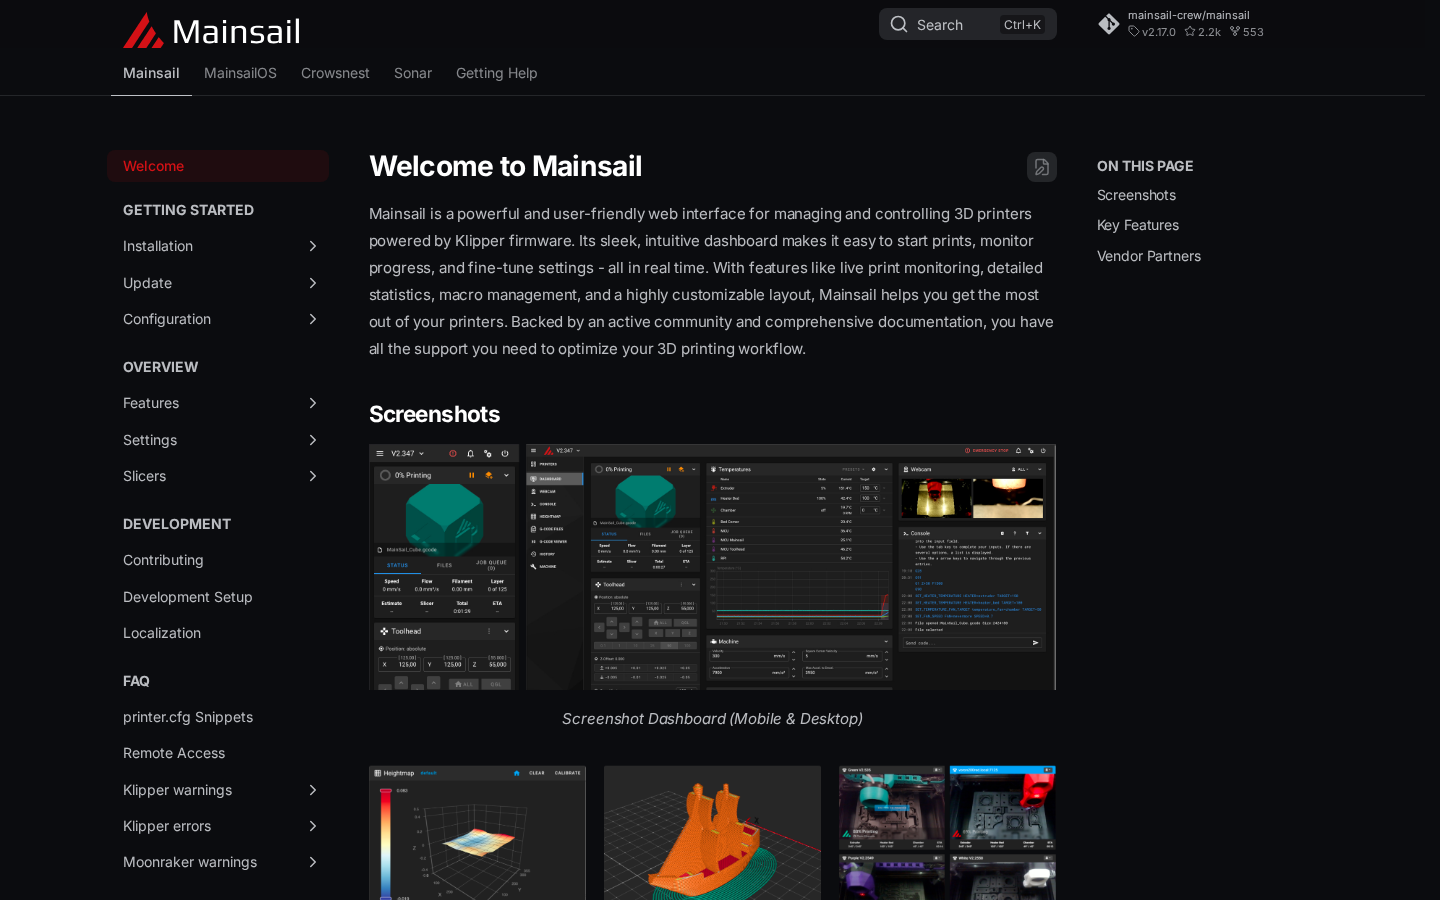Viewport: 1440px width, 900px height.
Task: Open the Localization page link
Action: point(162,633)
